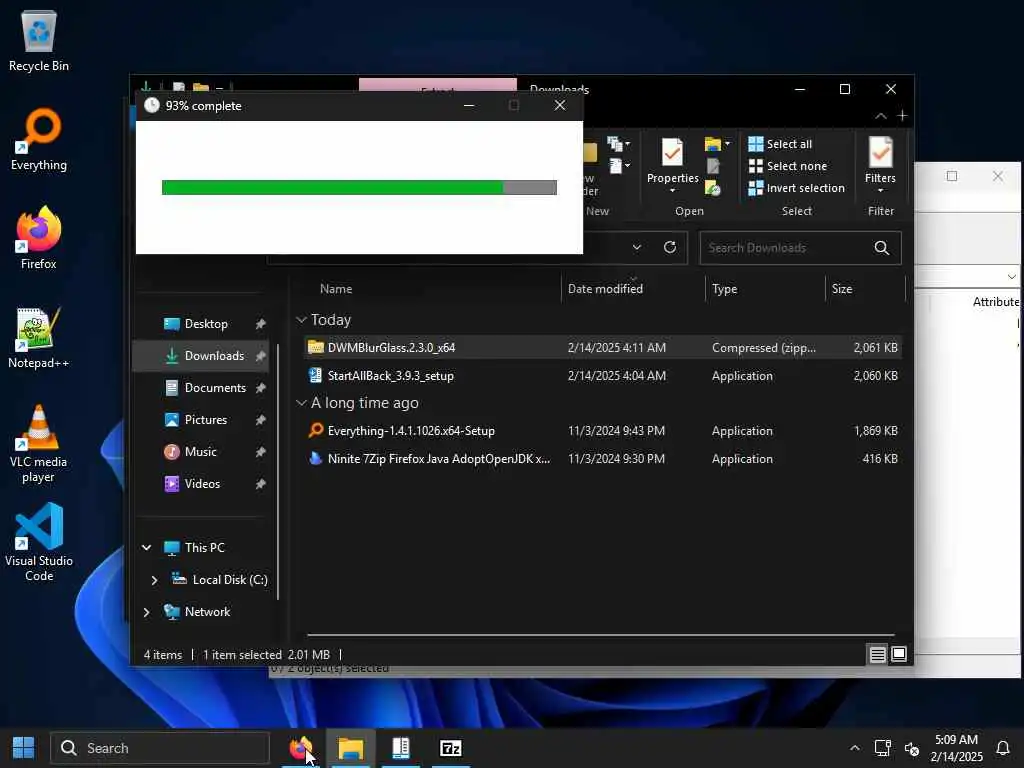Image resolution: width=1024 pixels, height=768 pixels.
Task: Click the Open folder icon in the ribbon
Action: point(712,144)
